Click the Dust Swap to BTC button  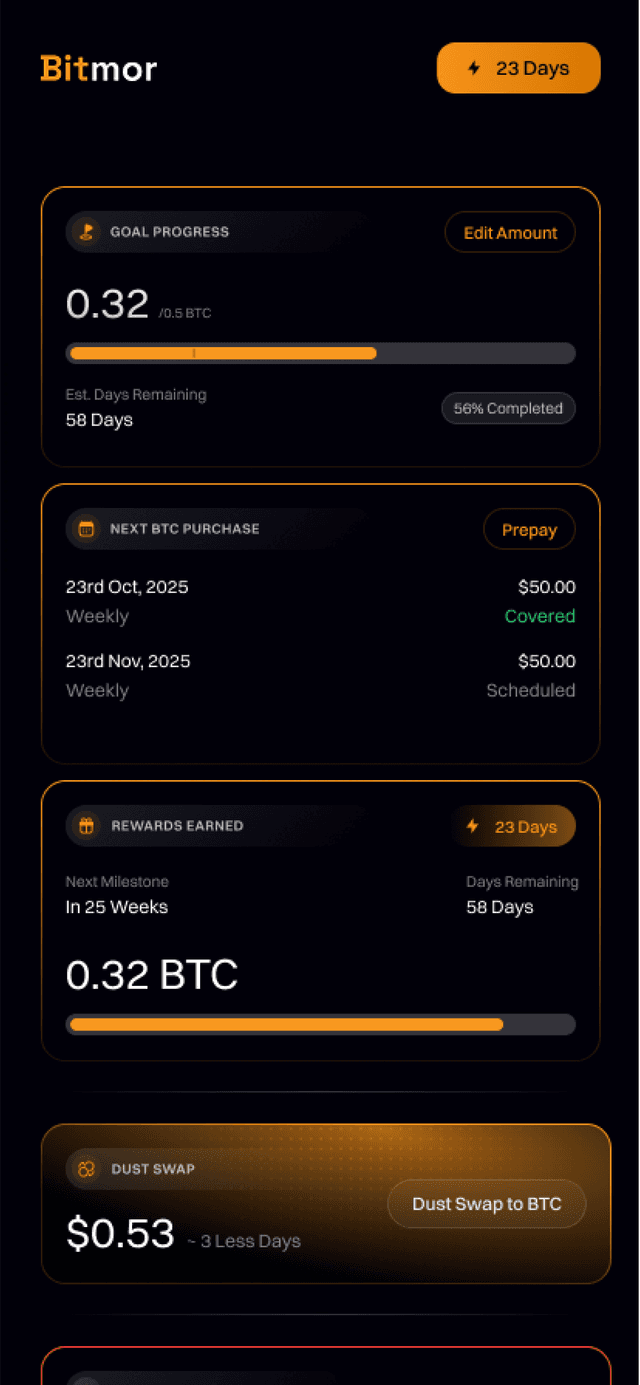(487, 1204)
